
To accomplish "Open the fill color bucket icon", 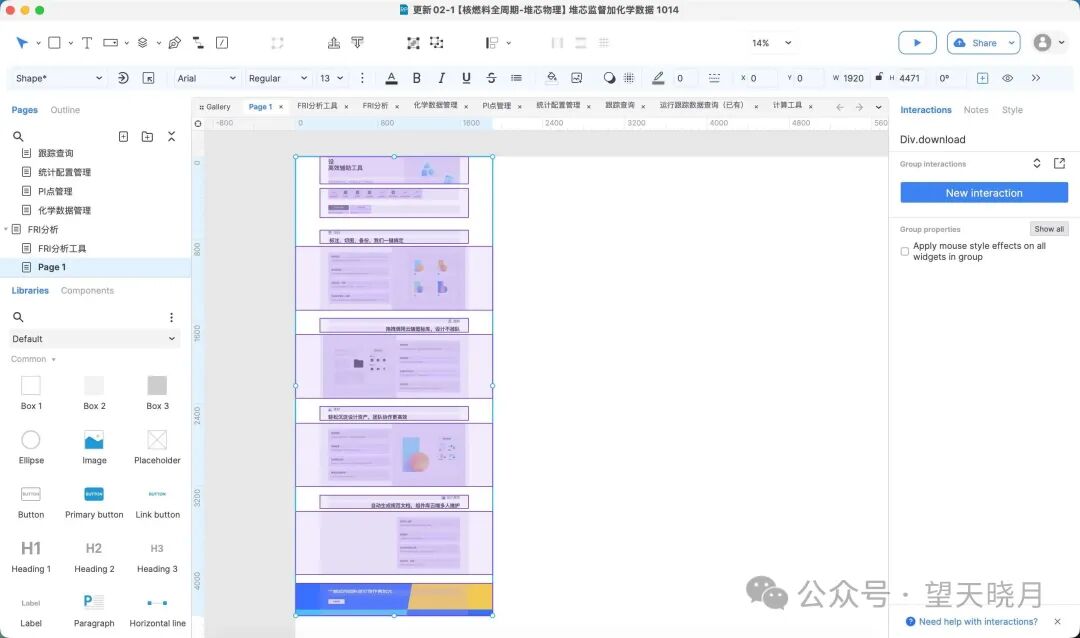I will pyautogui.click(x=551, y=78).
